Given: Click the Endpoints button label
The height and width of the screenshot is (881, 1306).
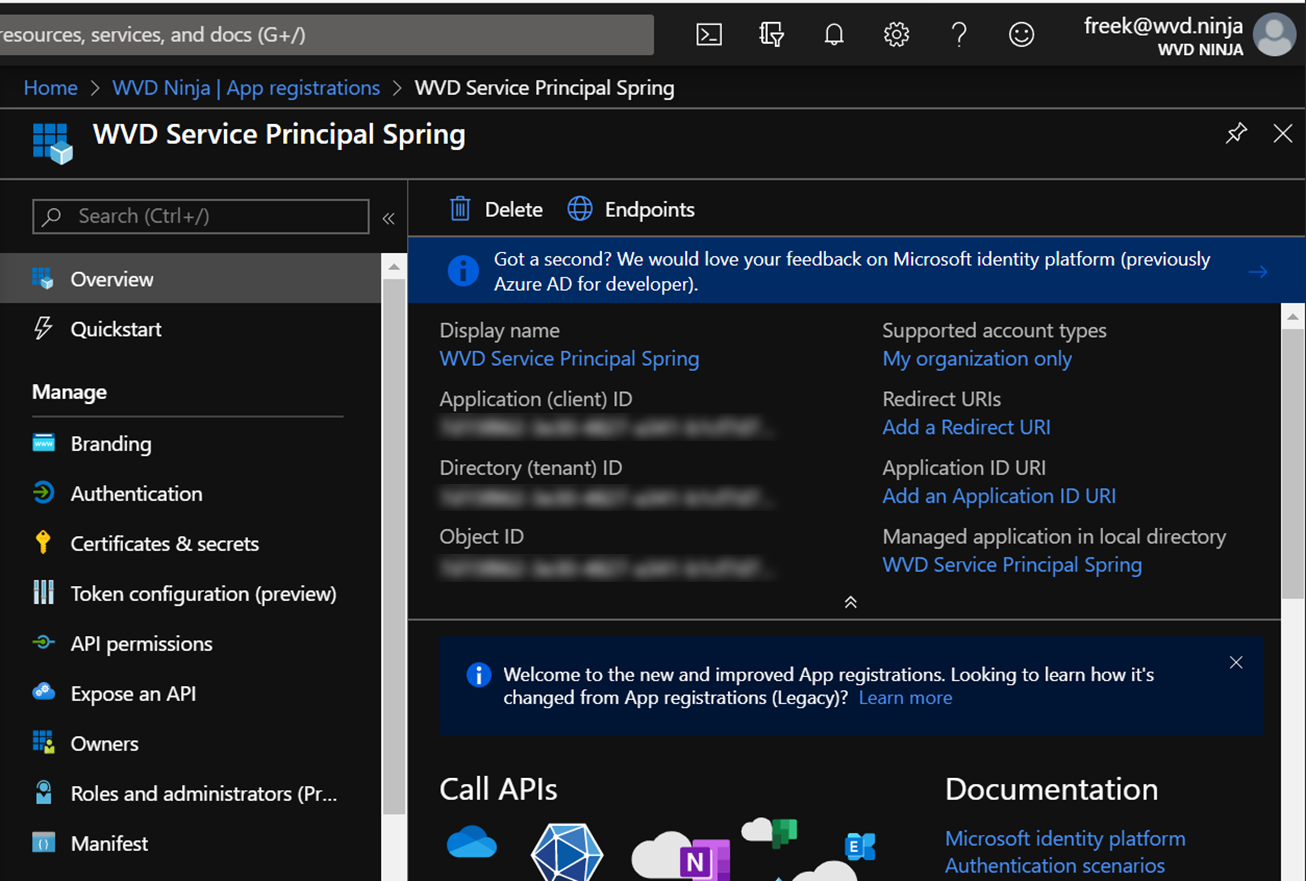Looking at the screenshot, I should 650,209.
